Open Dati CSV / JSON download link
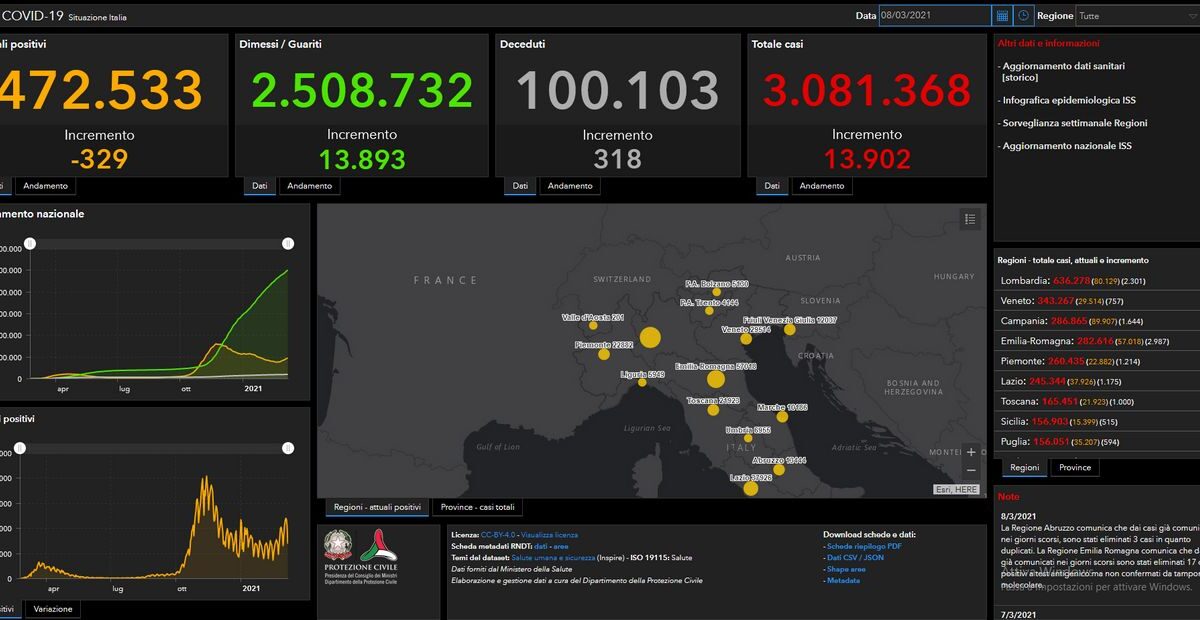This screenshot has height=620, width=1200. coord(855,558)
